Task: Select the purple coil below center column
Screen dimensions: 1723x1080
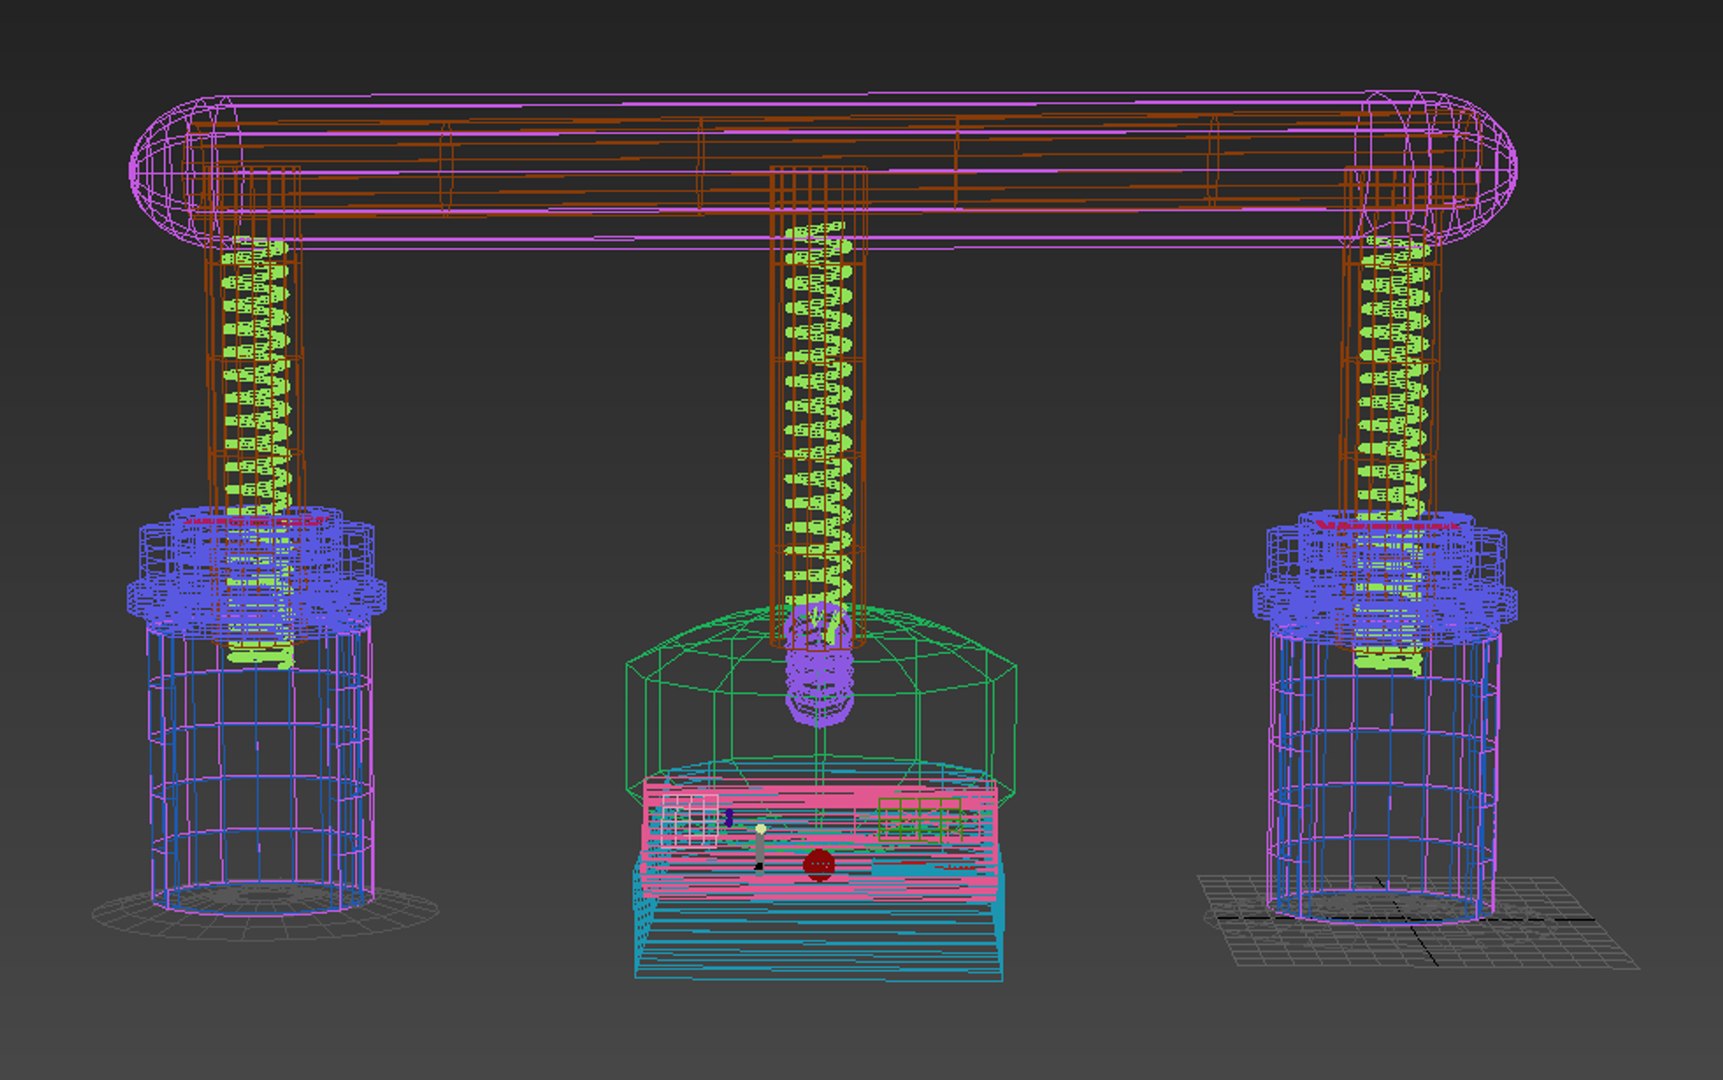Action: pyautogui.click(x=819, y=665)
